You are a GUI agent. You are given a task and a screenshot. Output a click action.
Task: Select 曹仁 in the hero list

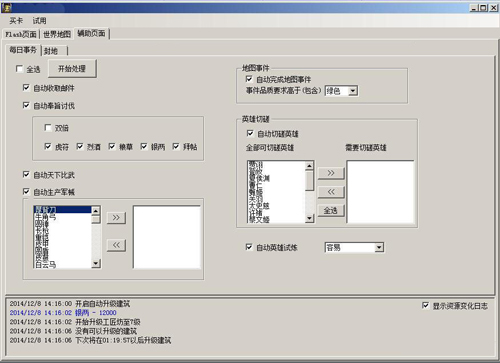point(276,185)
